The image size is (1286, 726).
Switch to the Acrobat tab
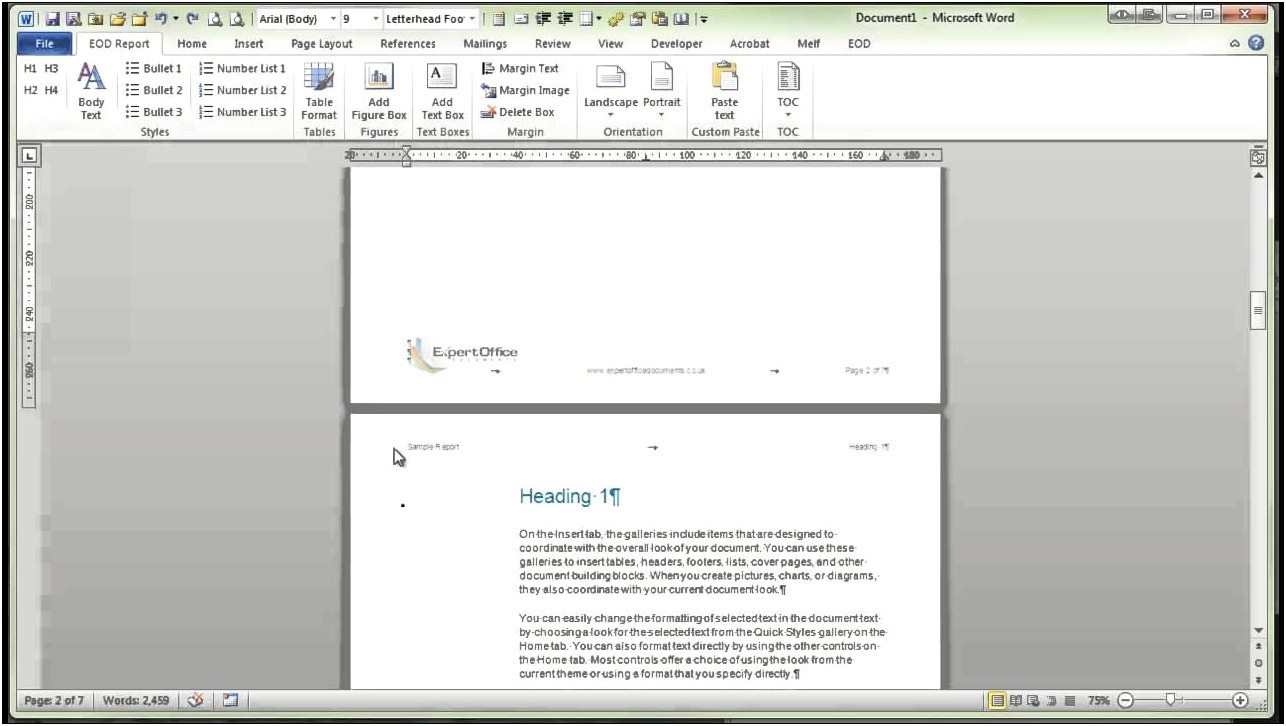[750, 44]
